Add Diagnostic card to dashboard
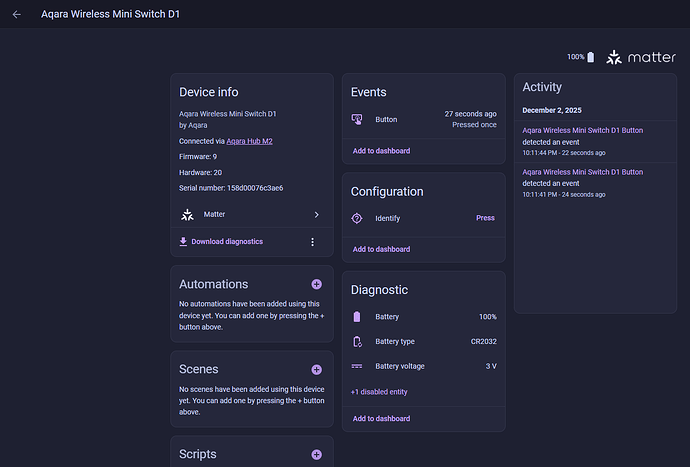This screenshot has width=690, height=467. pos(381,418)
